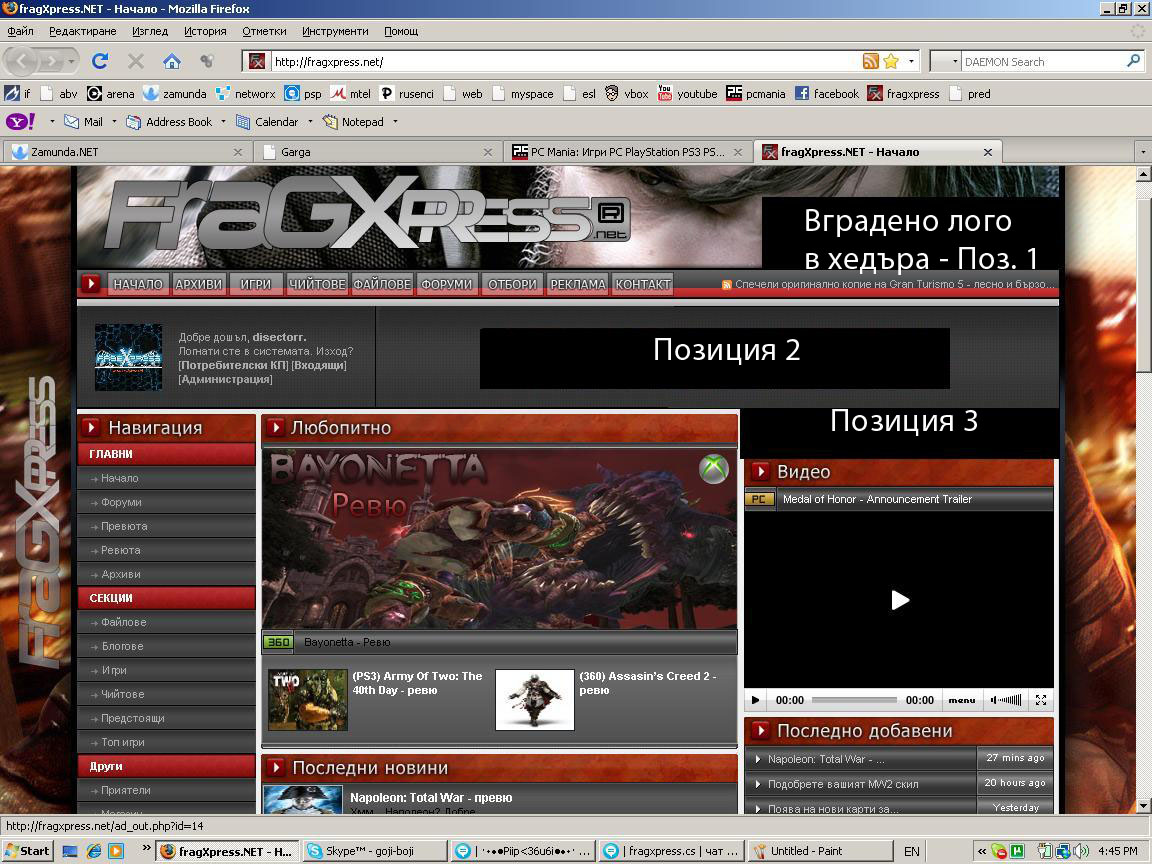Screen dimensions: 1152x864
Task: Open the Yahoo! logo dropdown arrow
Action: [51, 121]
